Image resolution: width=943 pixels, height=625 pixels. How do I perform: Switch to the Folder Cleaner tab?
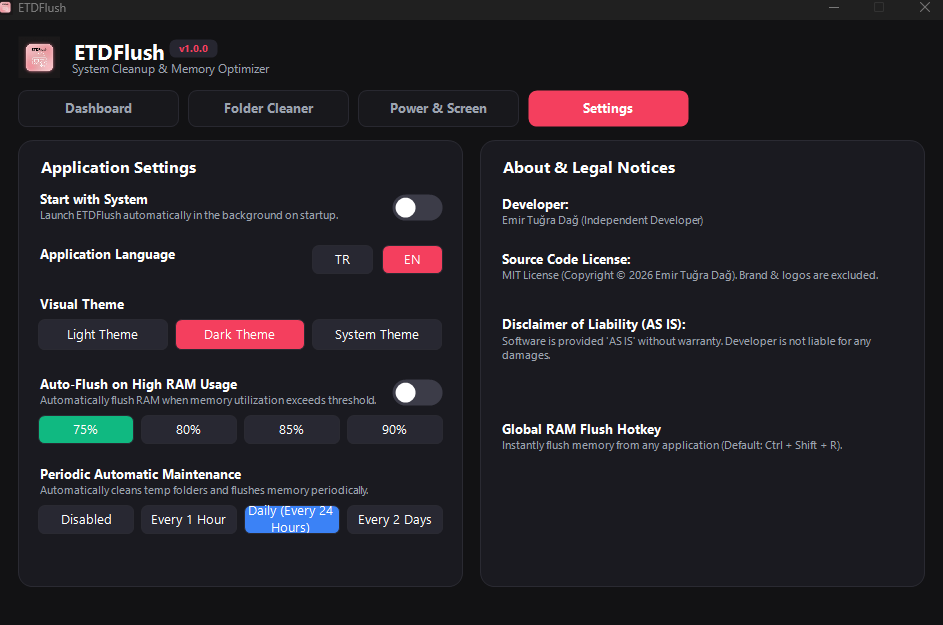pos(268,108)
